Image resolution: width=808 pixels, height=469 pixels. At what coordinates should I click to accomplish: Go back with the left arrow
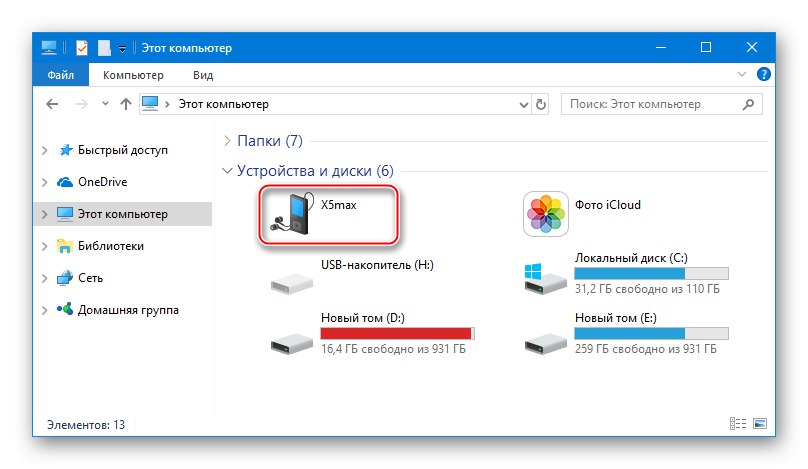click(x=52, y=104)
